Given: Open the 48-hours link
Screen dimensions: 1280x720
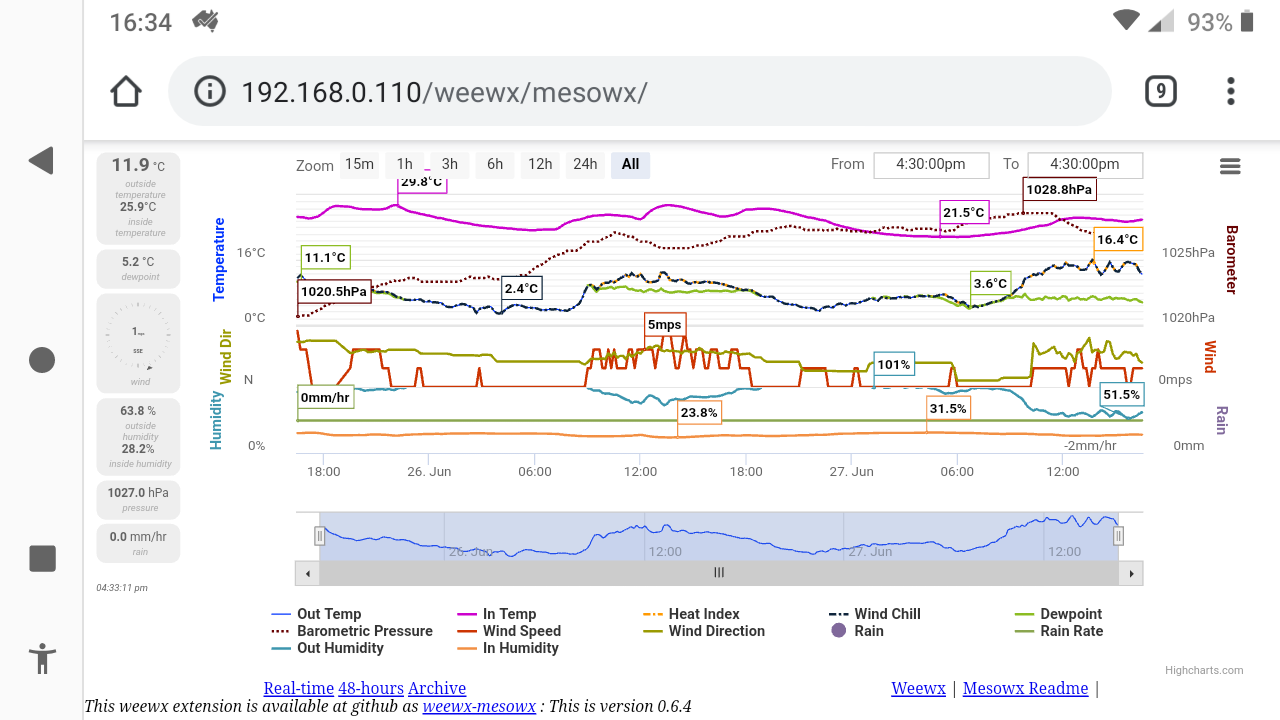Looking at the screenshot, I should tap(371, 688).
